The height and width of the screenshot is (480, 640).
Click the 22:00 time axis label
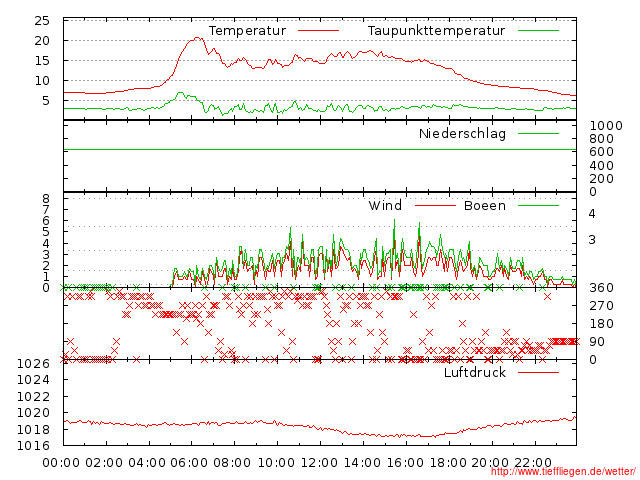tap(533, 462)
